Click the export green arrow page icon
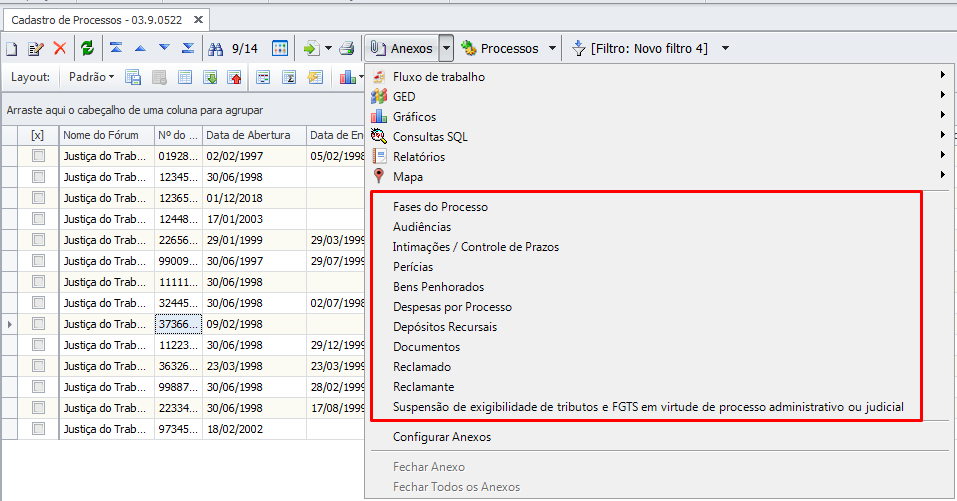The height and width of the screenshot is (501, 957). (311, 48)
